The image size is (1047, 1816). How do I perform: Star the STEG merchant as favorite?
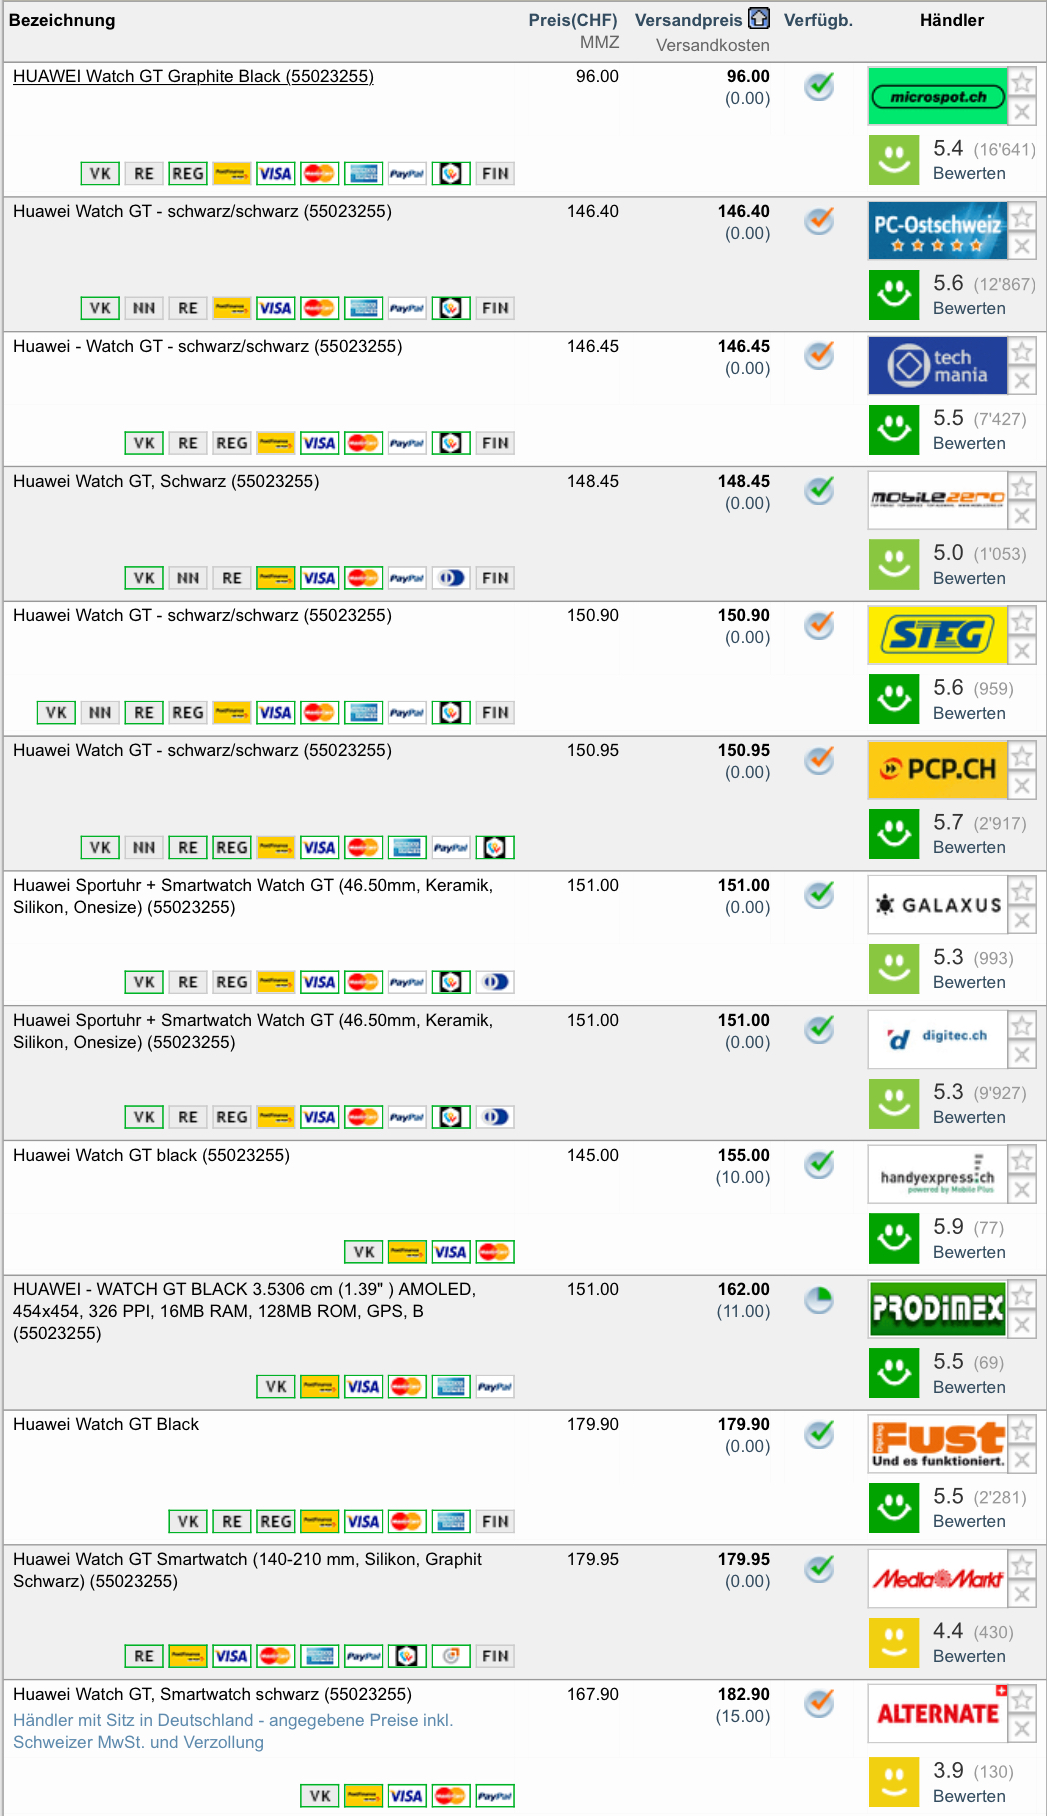[x=1021, y=622]
